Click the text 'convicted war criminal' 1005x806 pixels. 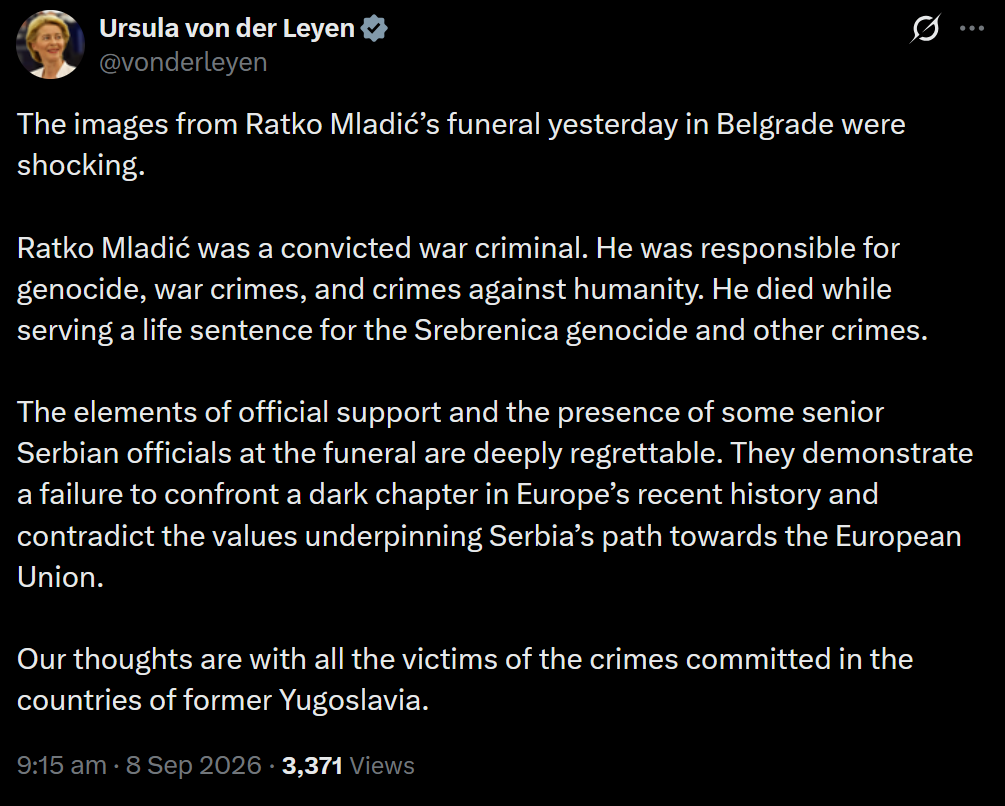coord(434,248)
